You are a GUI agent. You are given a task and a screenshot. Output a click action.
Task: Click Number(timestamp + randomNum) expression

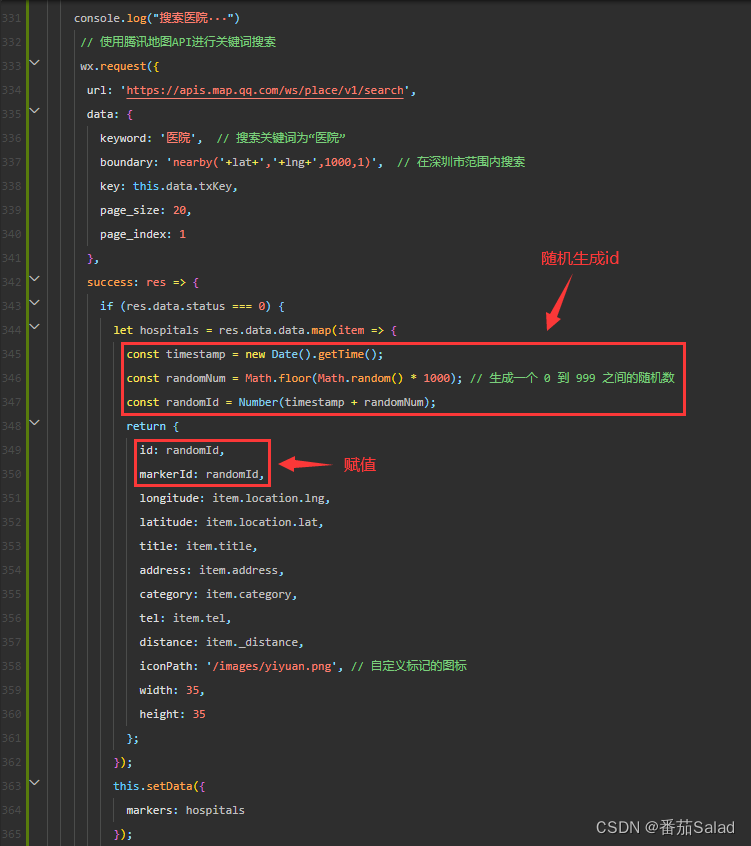(334, 402)
